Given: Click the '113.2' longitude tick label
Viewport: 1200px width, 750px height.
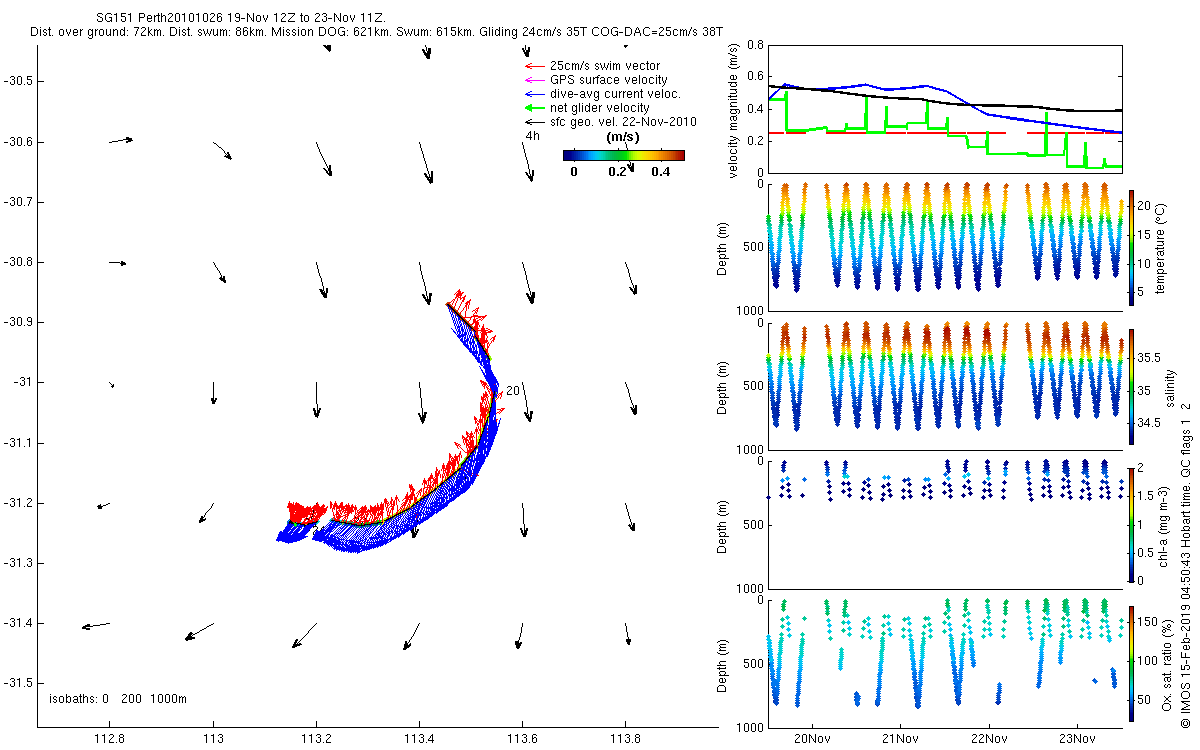Looking at the screenshot, I should coord(316,741).
